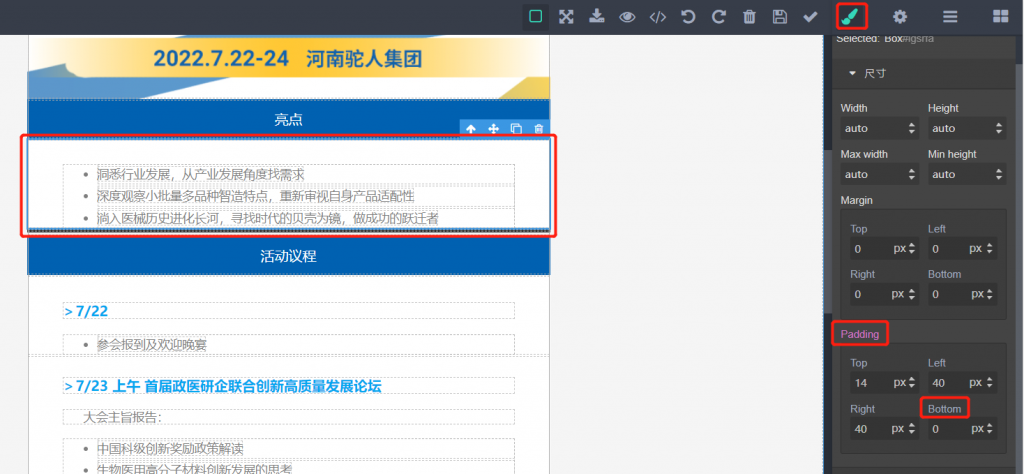Click the Margin Bottom value field
Screen dimensions: 1024x474
[948, 294]
